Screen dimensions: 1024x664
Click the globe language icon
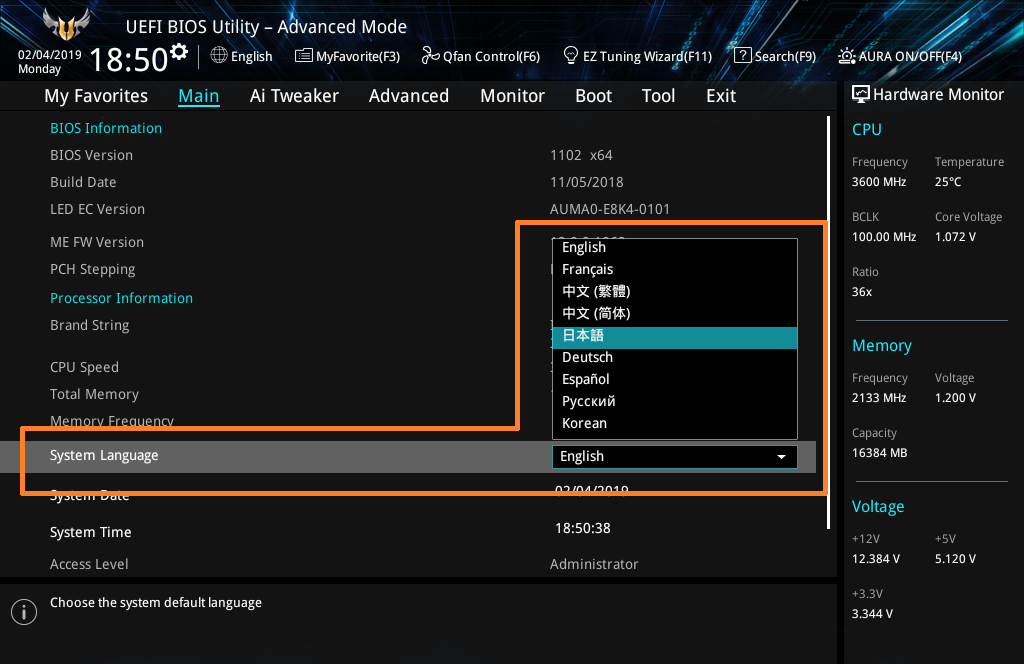(x=219, y=55)
